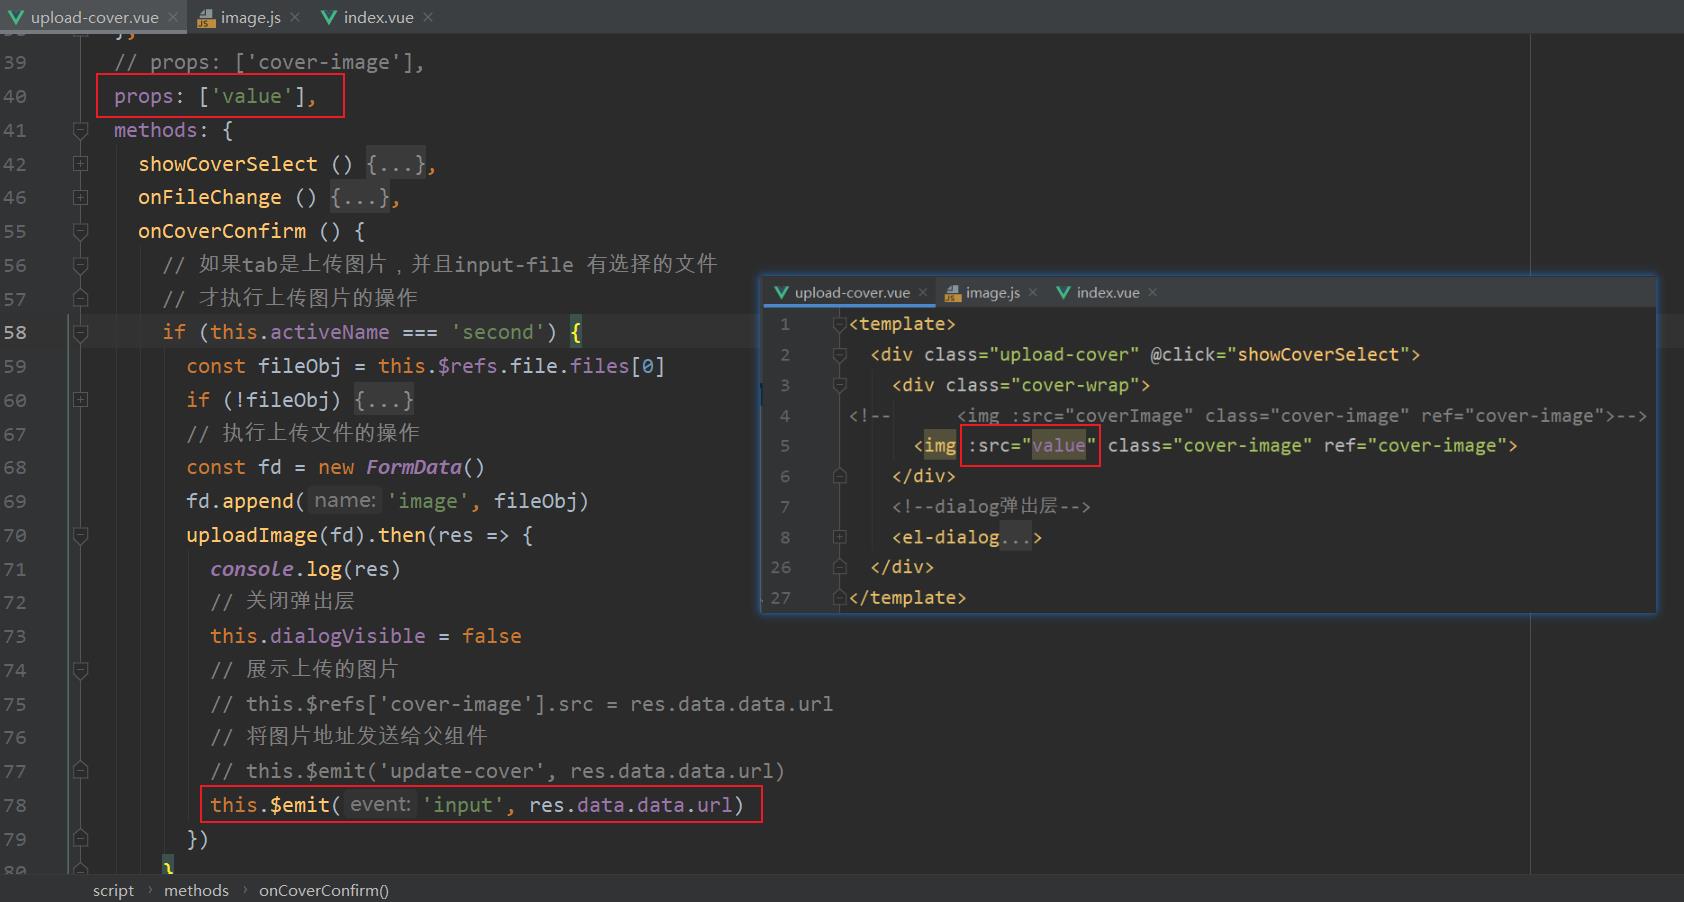
Task: Close index.vue tab in the inset template window
Action: click(x=1153, y=292)
